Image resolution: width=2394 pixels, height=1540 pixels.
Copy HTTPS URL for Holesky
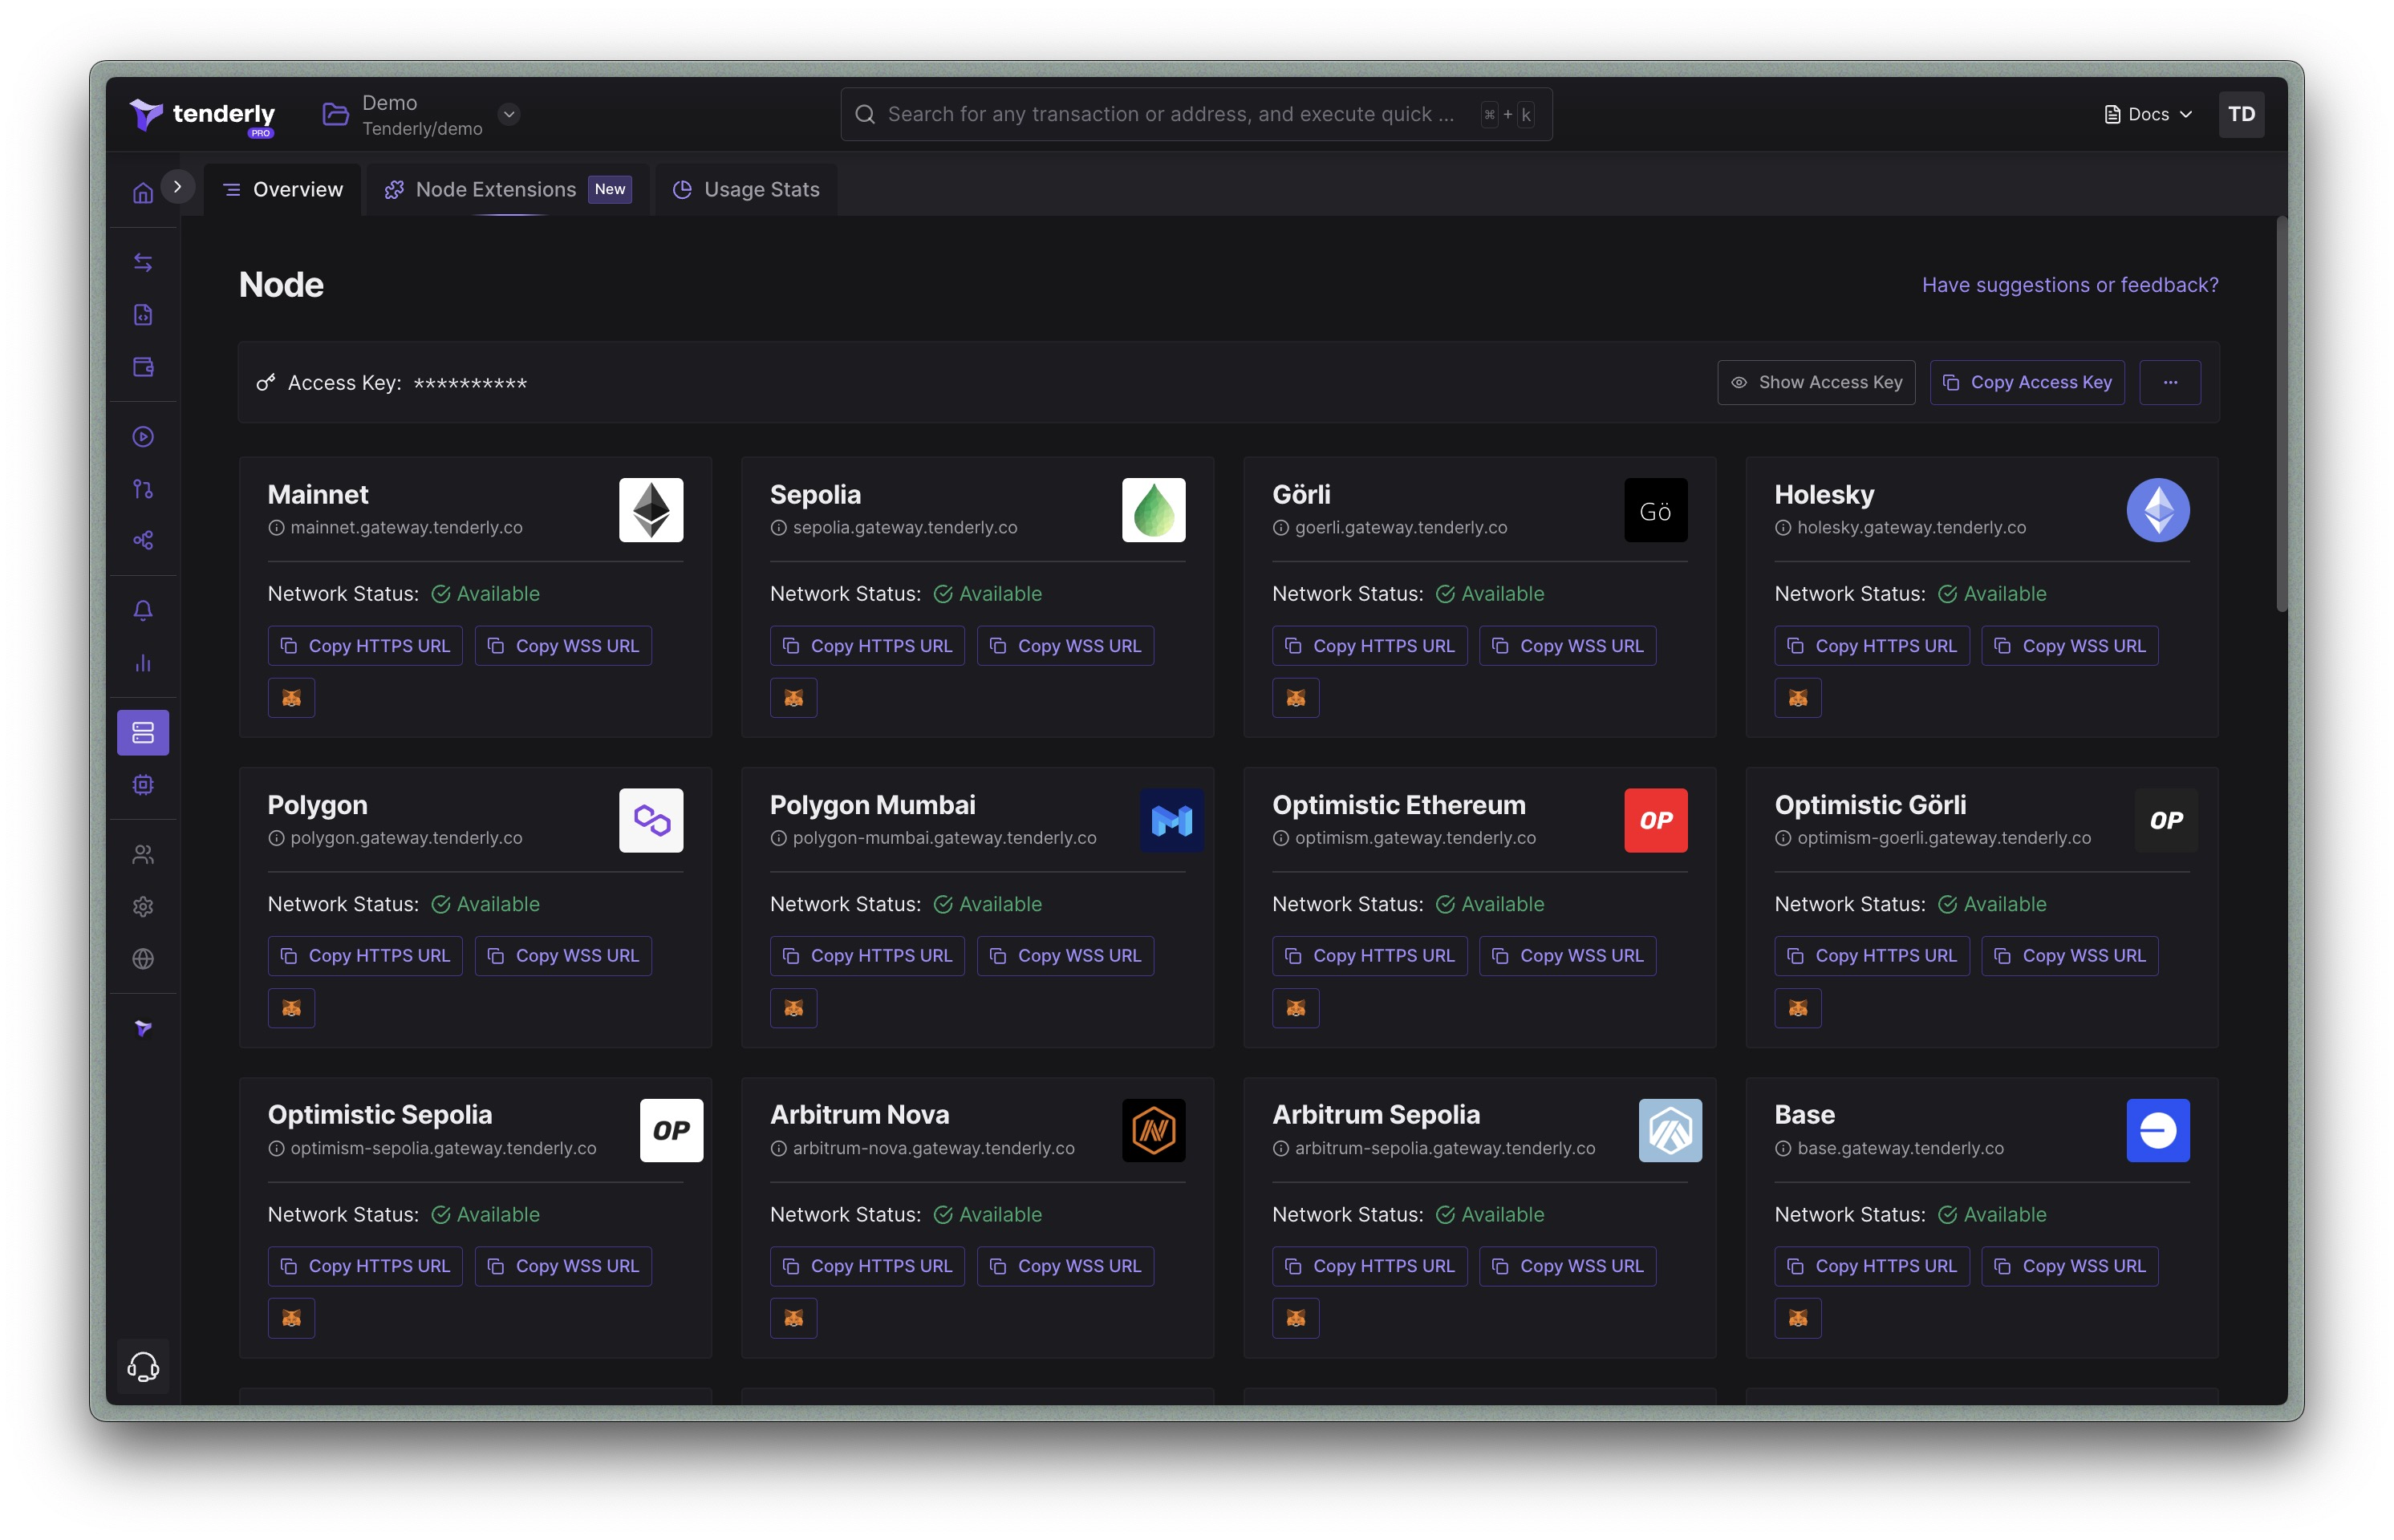(x=1871, y=646)
